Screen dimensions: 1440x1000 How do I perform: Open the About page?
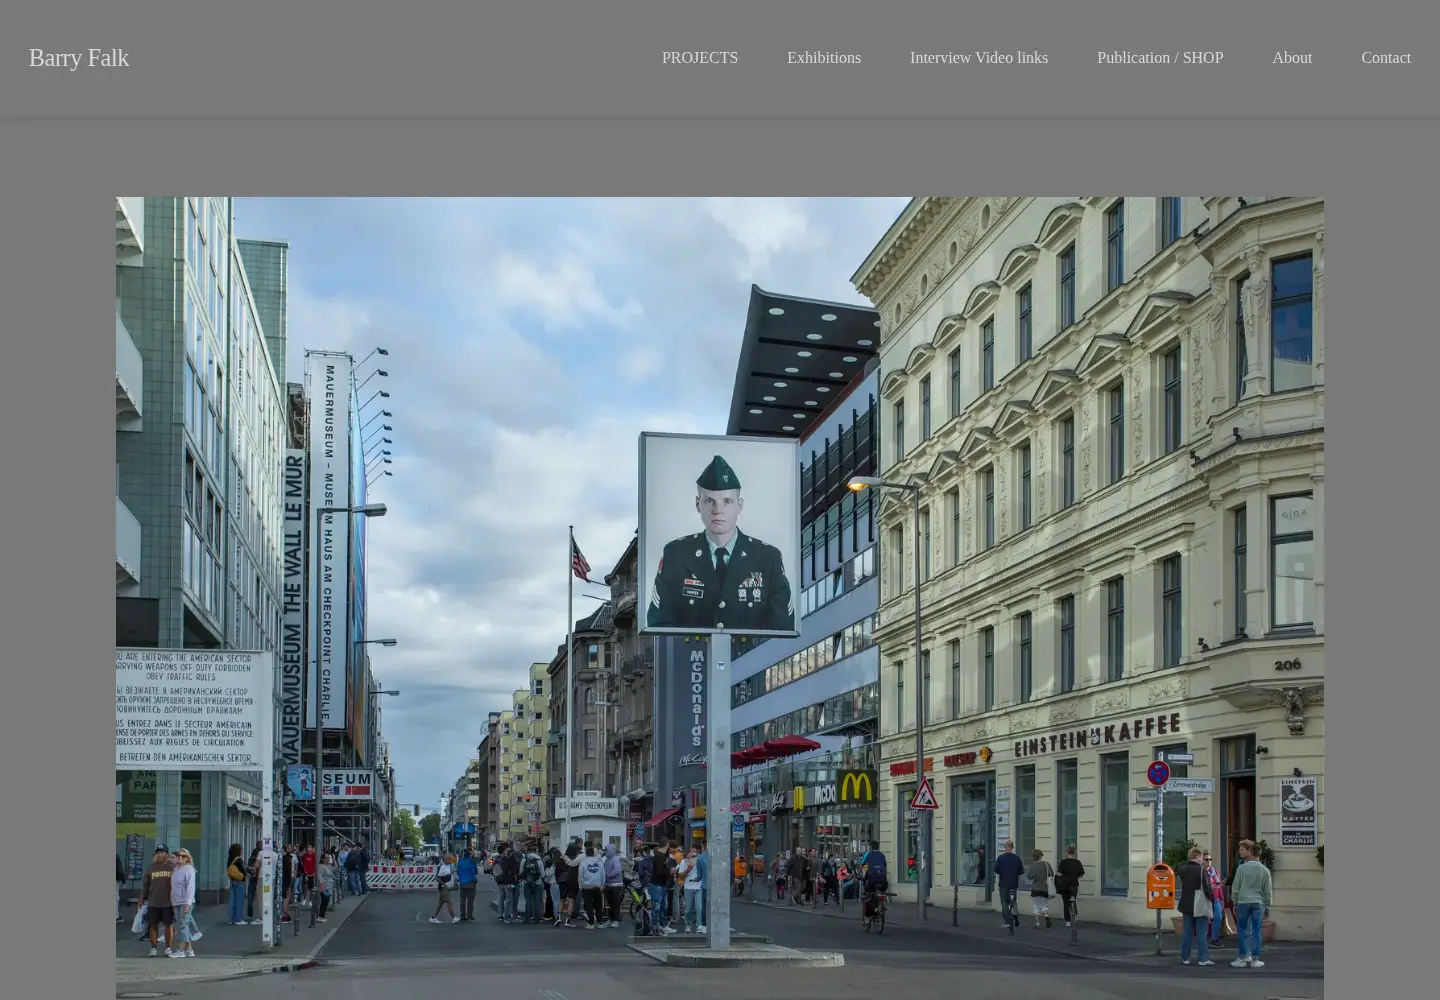(1292, 58)
